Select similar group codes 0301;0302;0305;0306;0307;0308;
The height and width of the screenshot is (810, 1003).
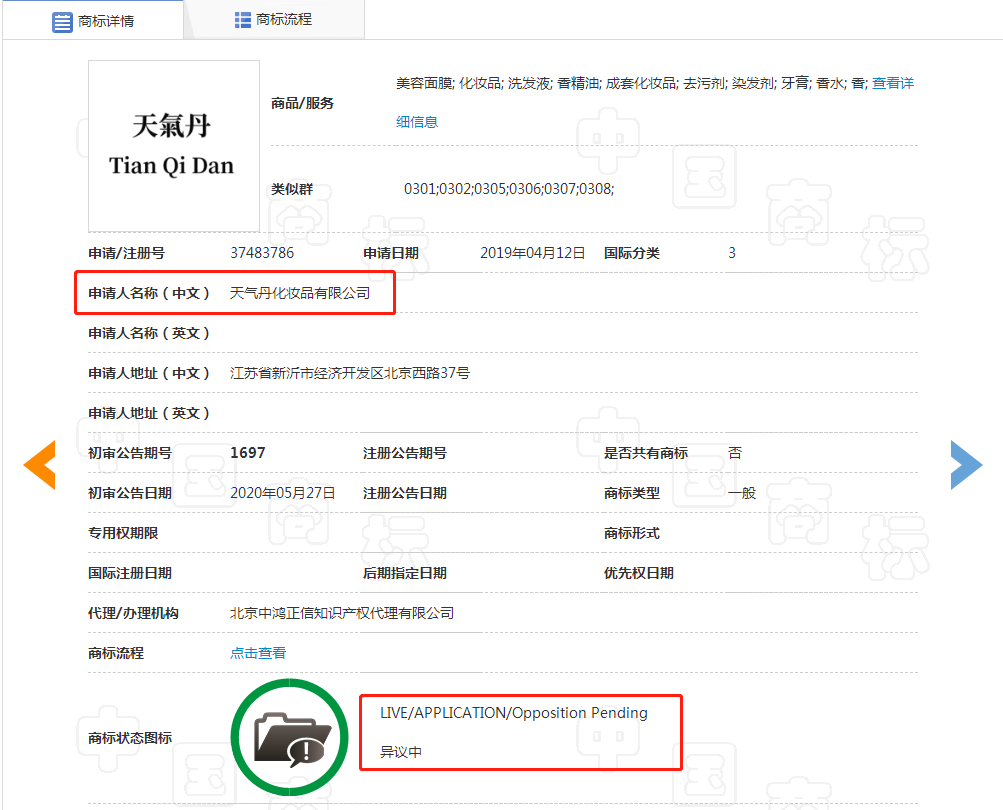click(x=509, y=189)
